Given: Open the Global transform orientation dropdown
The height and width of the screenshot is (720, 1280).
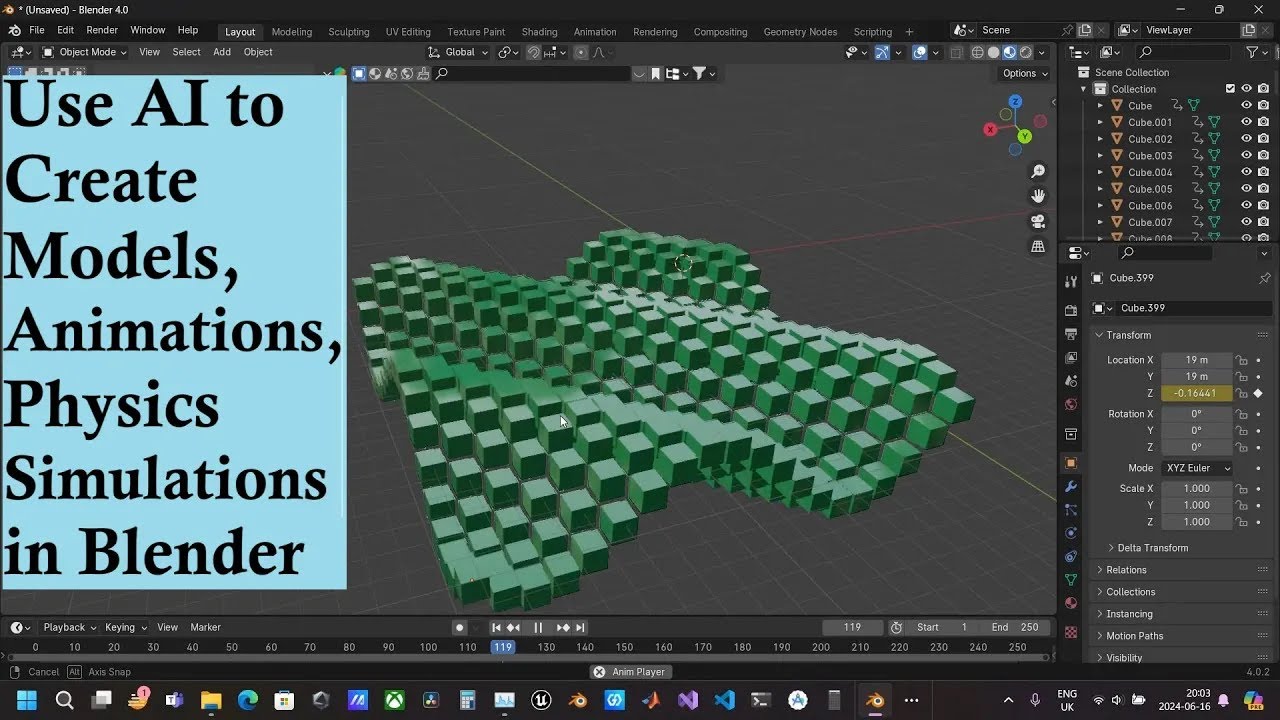Looking at the screenshot, I should click(x=458, y=52).
